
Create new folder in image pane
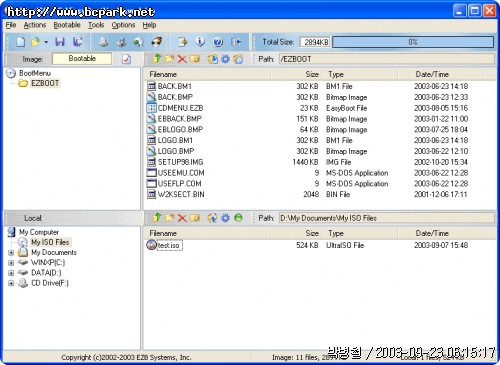tap(169, 59)
